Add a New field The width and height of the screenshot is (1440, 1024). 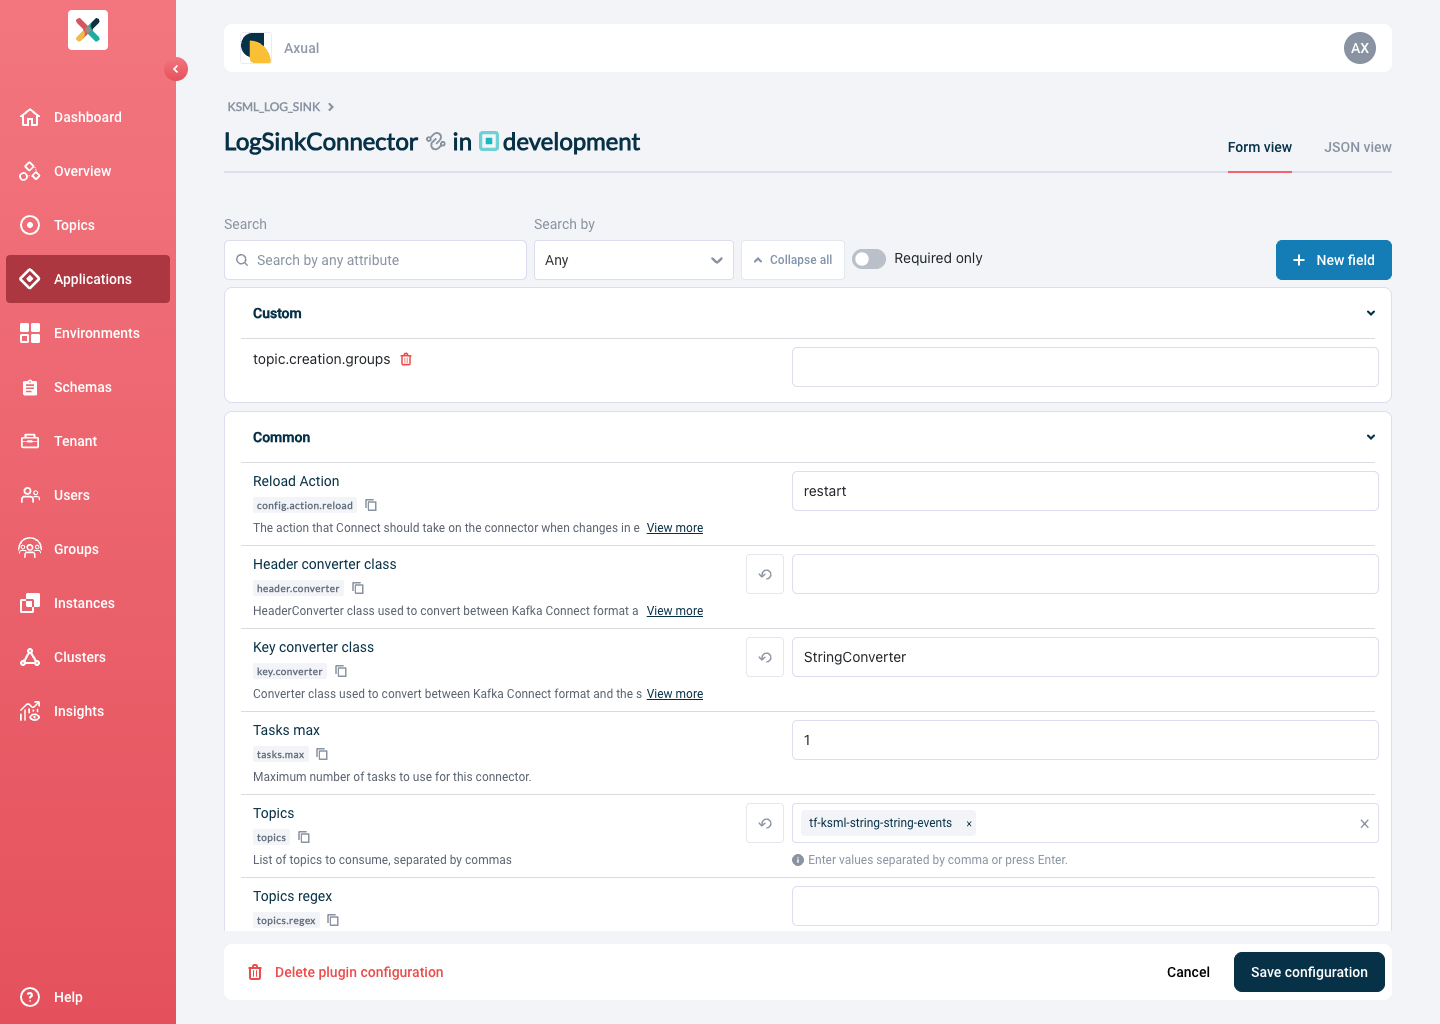pyautogui.click(x=1334, y=260)
